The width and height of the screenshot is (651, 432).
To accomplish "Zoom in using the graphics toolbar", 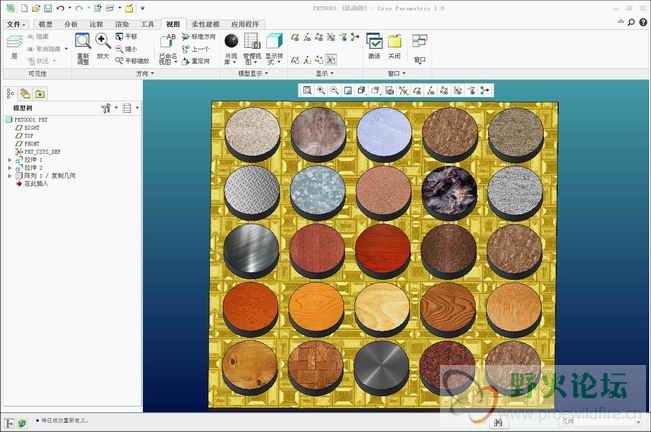I will pyautogui.click(x=321, y=90).
